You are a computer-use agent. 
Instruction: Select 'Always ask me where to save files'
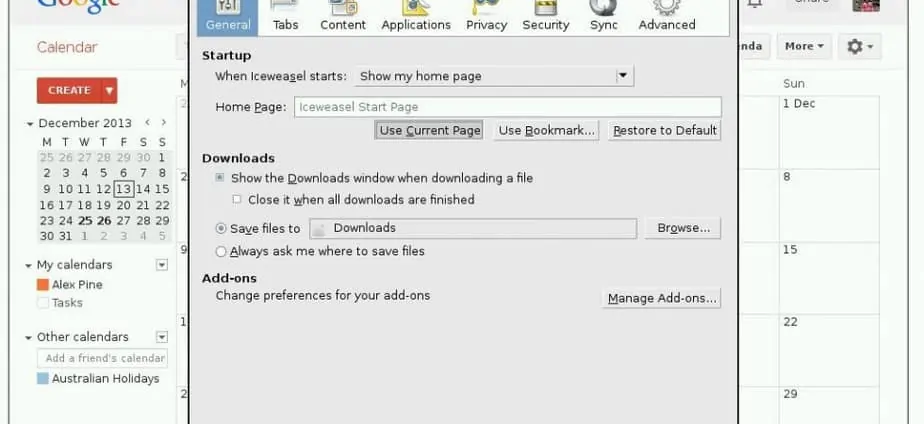tap(221, 252)
